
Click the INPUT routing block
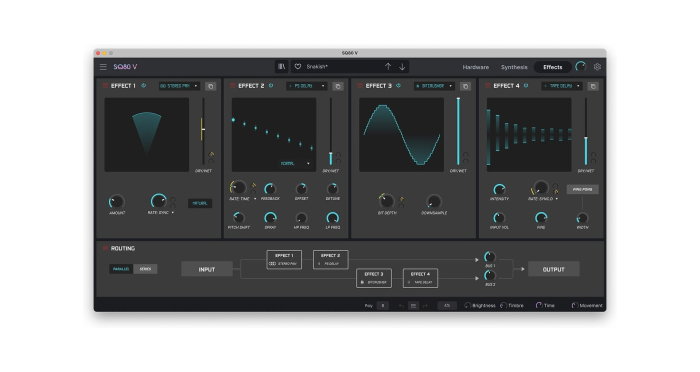coord(207,269)
